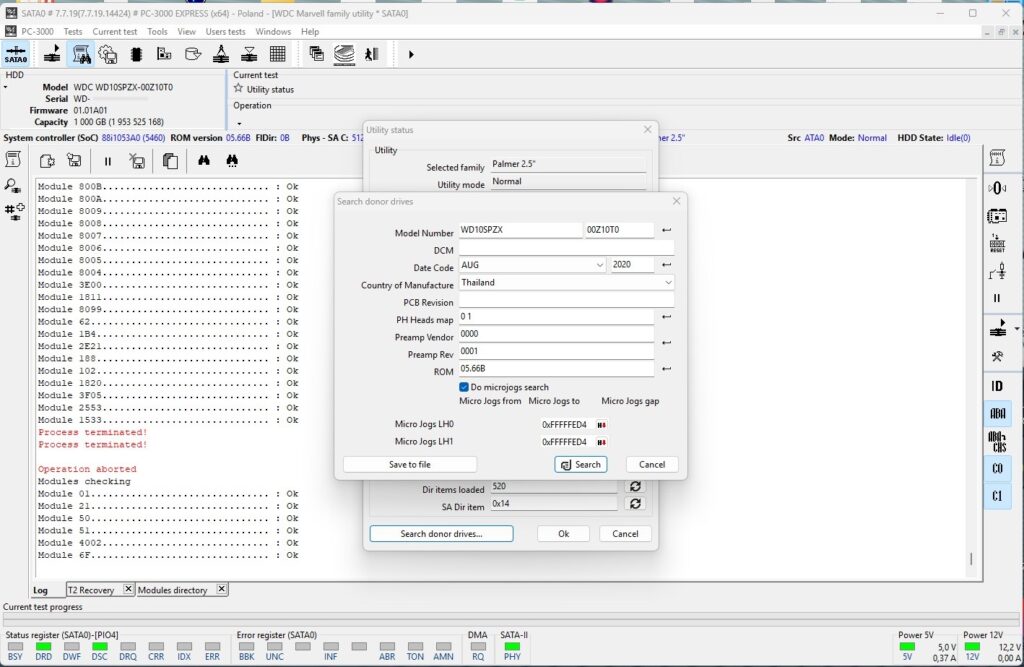The height and width of the screenshot is (667, 1024).
Task: Click the red icon beside Micro Jogs LH0
Action: (x=601, y=425)
